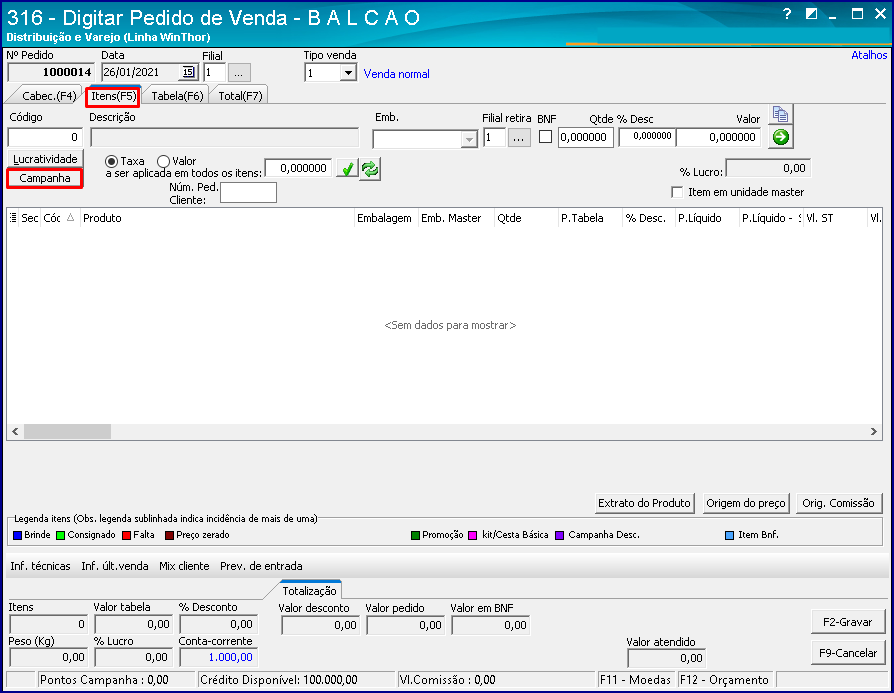
Task: Click the Produto column header
Action: (217, 218)
